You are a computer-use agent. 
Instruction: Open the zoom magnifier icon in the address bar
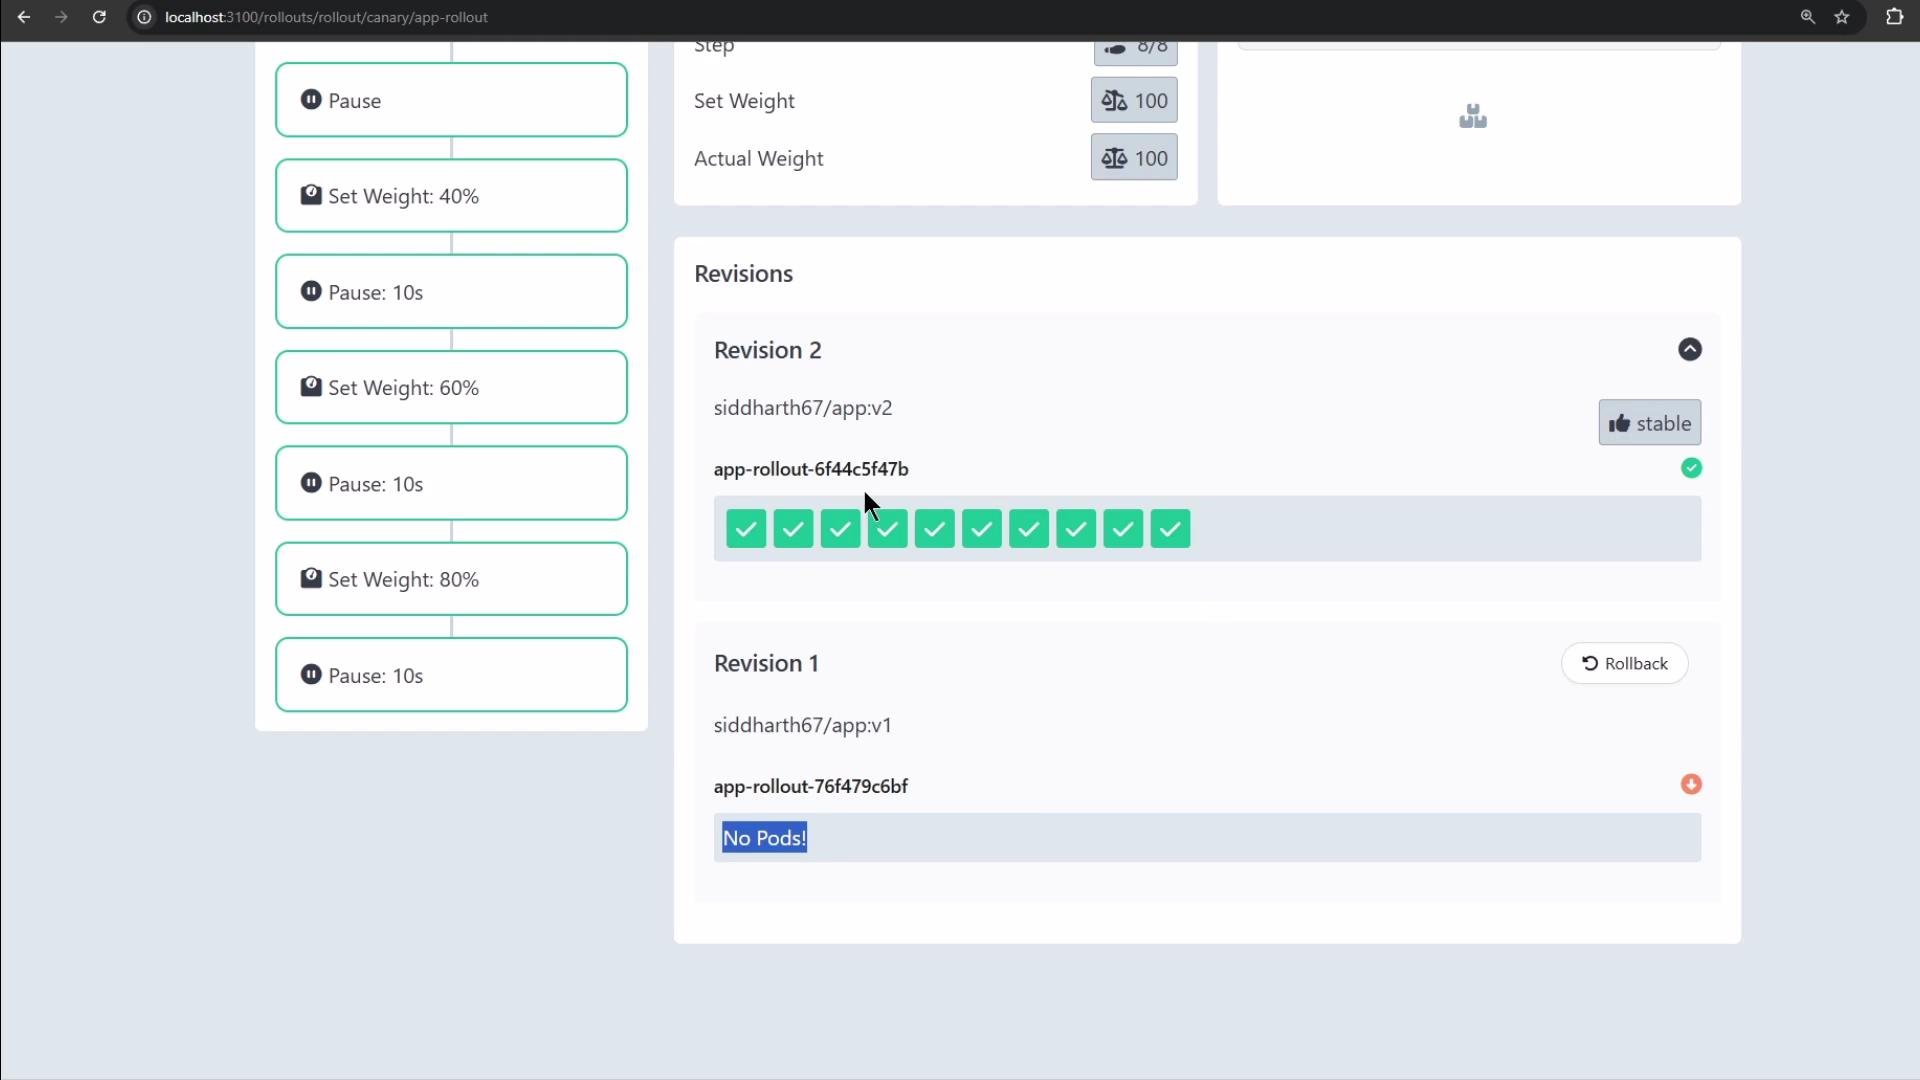click(1807, 17)
